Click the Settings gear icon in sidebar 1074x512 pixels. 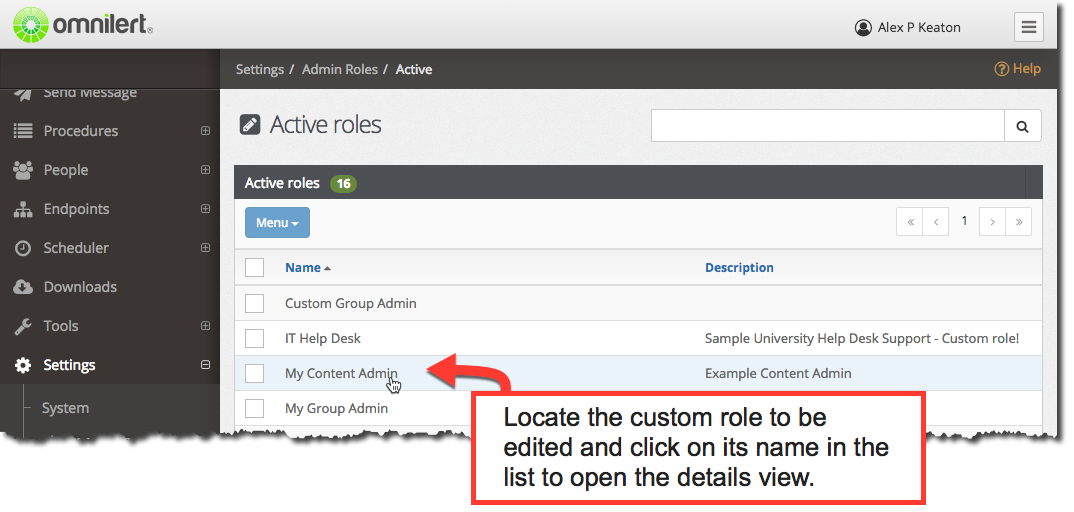(23, 365)
